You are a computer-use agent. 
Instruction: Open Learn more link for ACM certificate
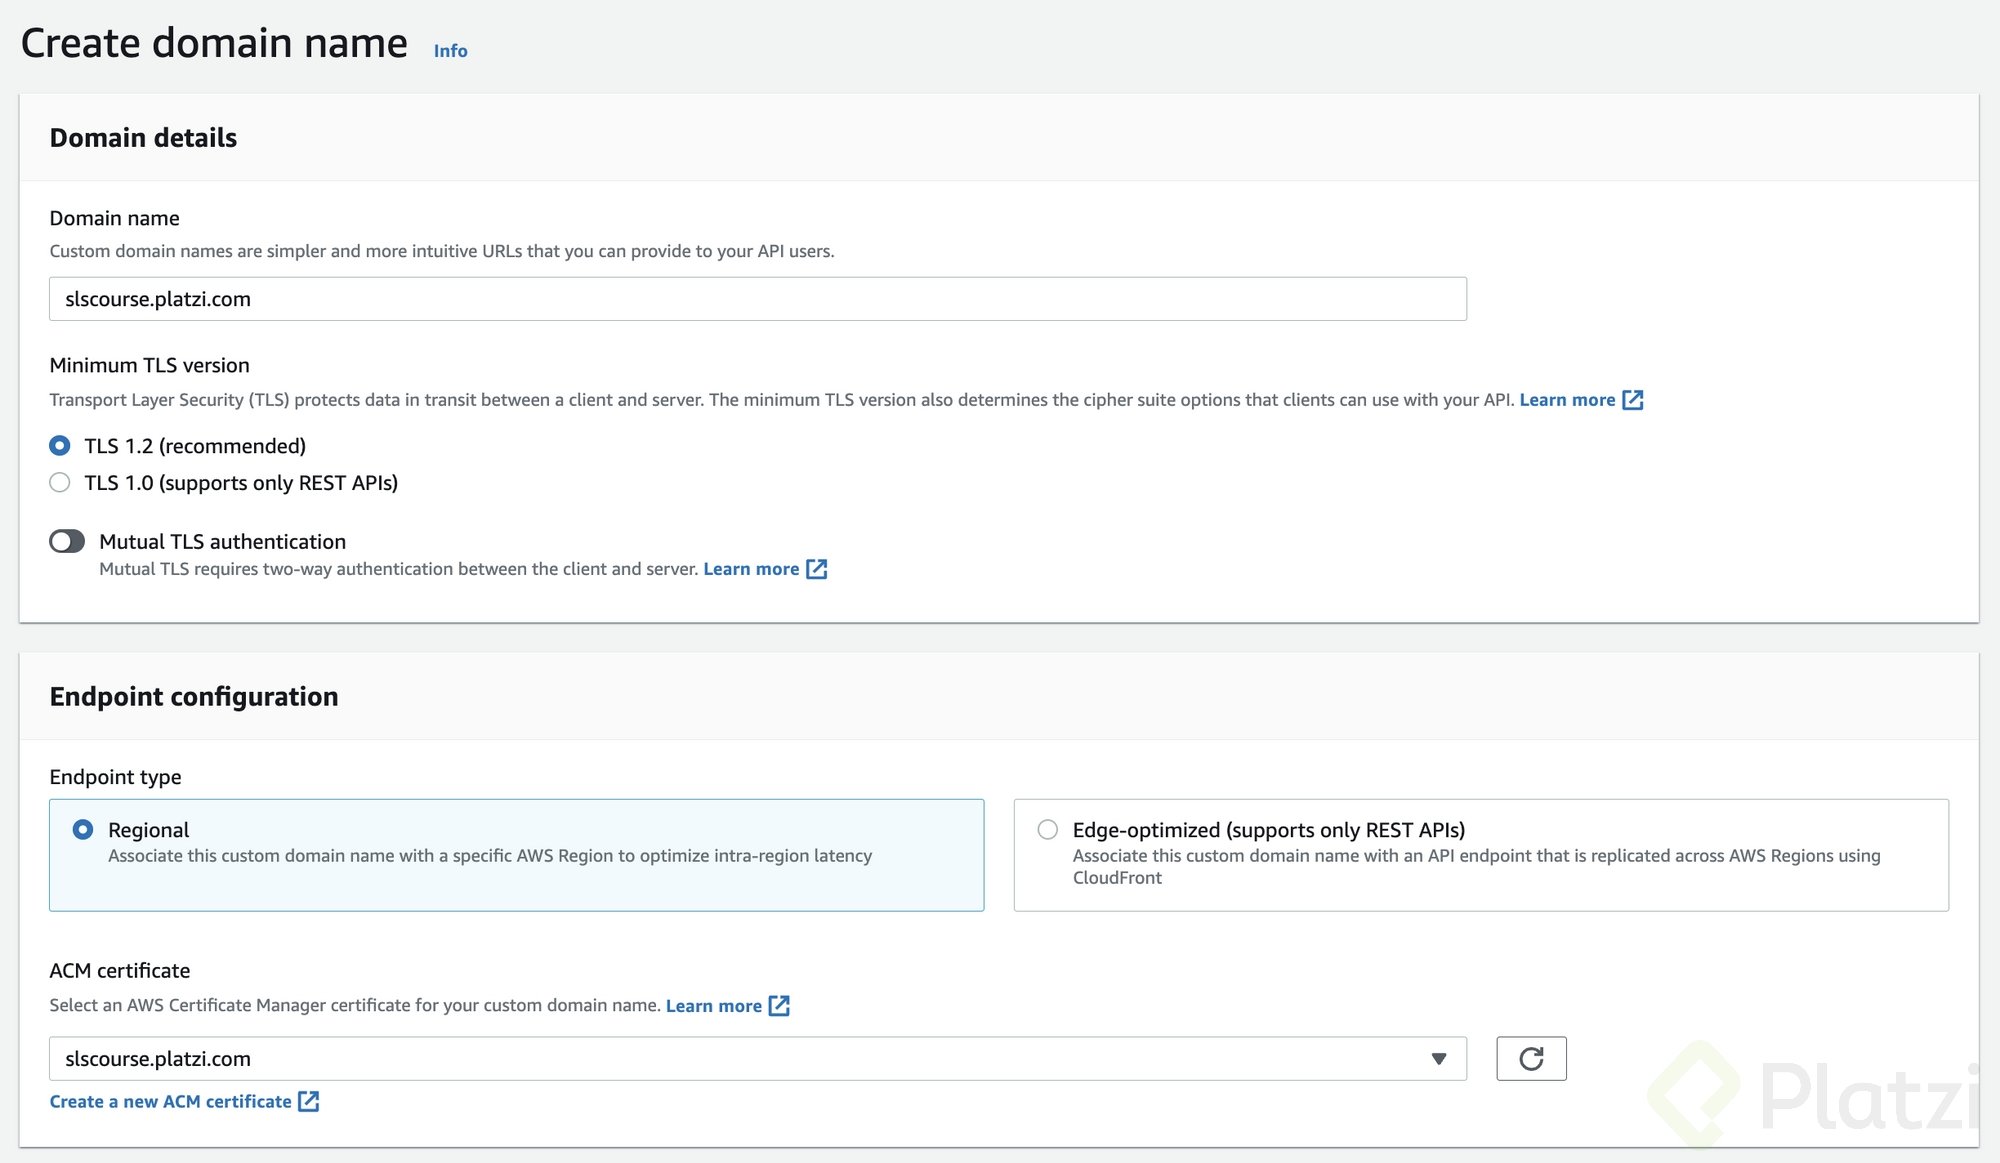tap(714, 1005)
